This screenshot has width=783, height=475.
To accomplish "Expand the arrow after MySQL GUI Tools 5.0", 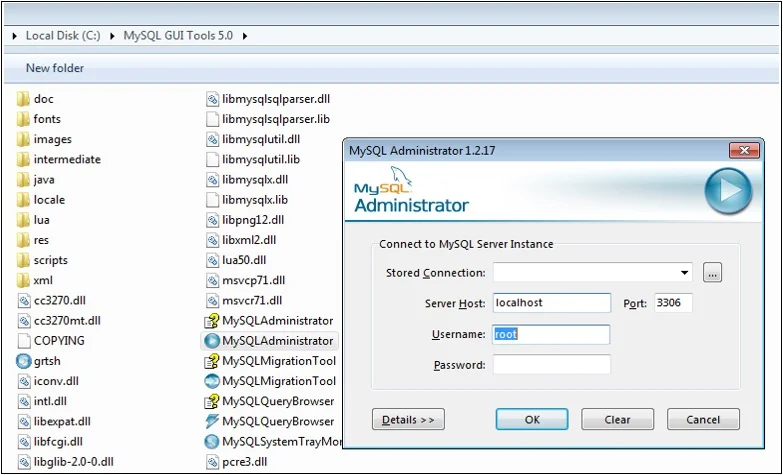I will [x=245, y=36].
